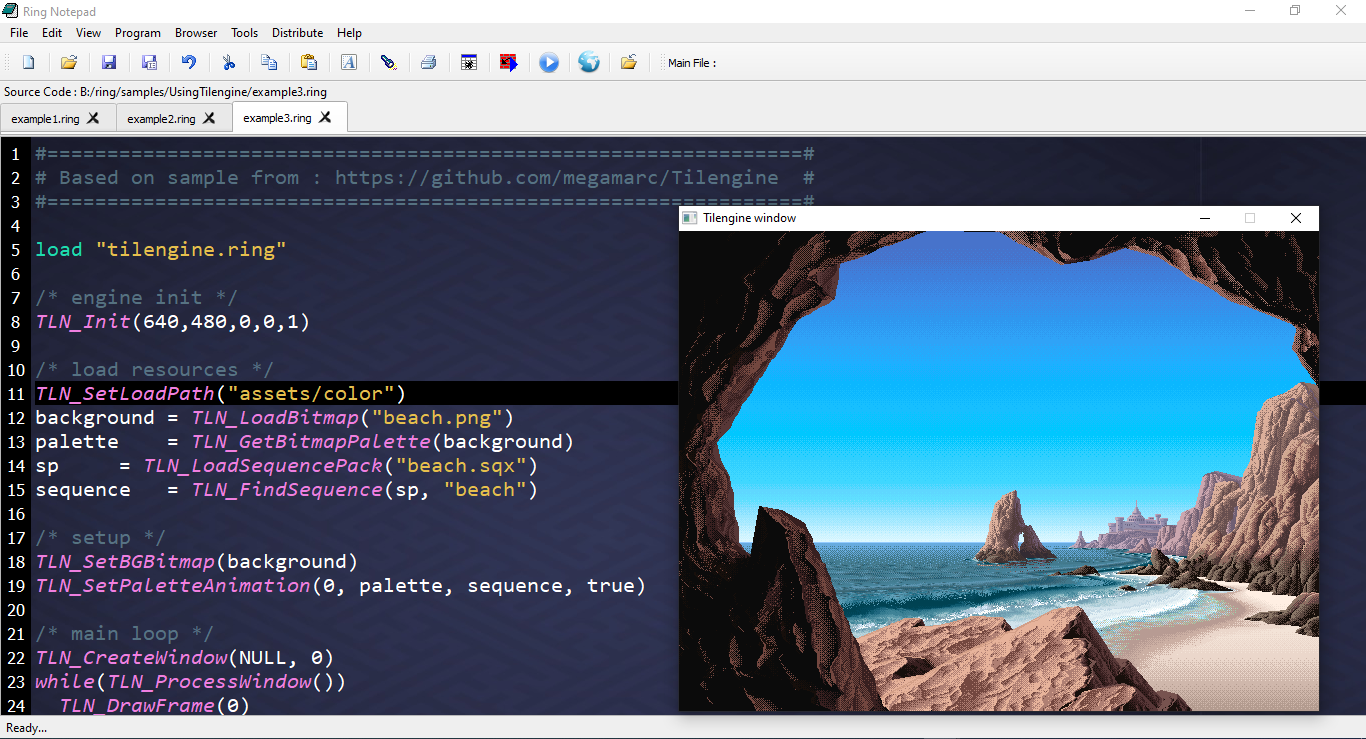Click the Source Code path label
This screenshot has width=1366, height=739.
coord(165,91)
